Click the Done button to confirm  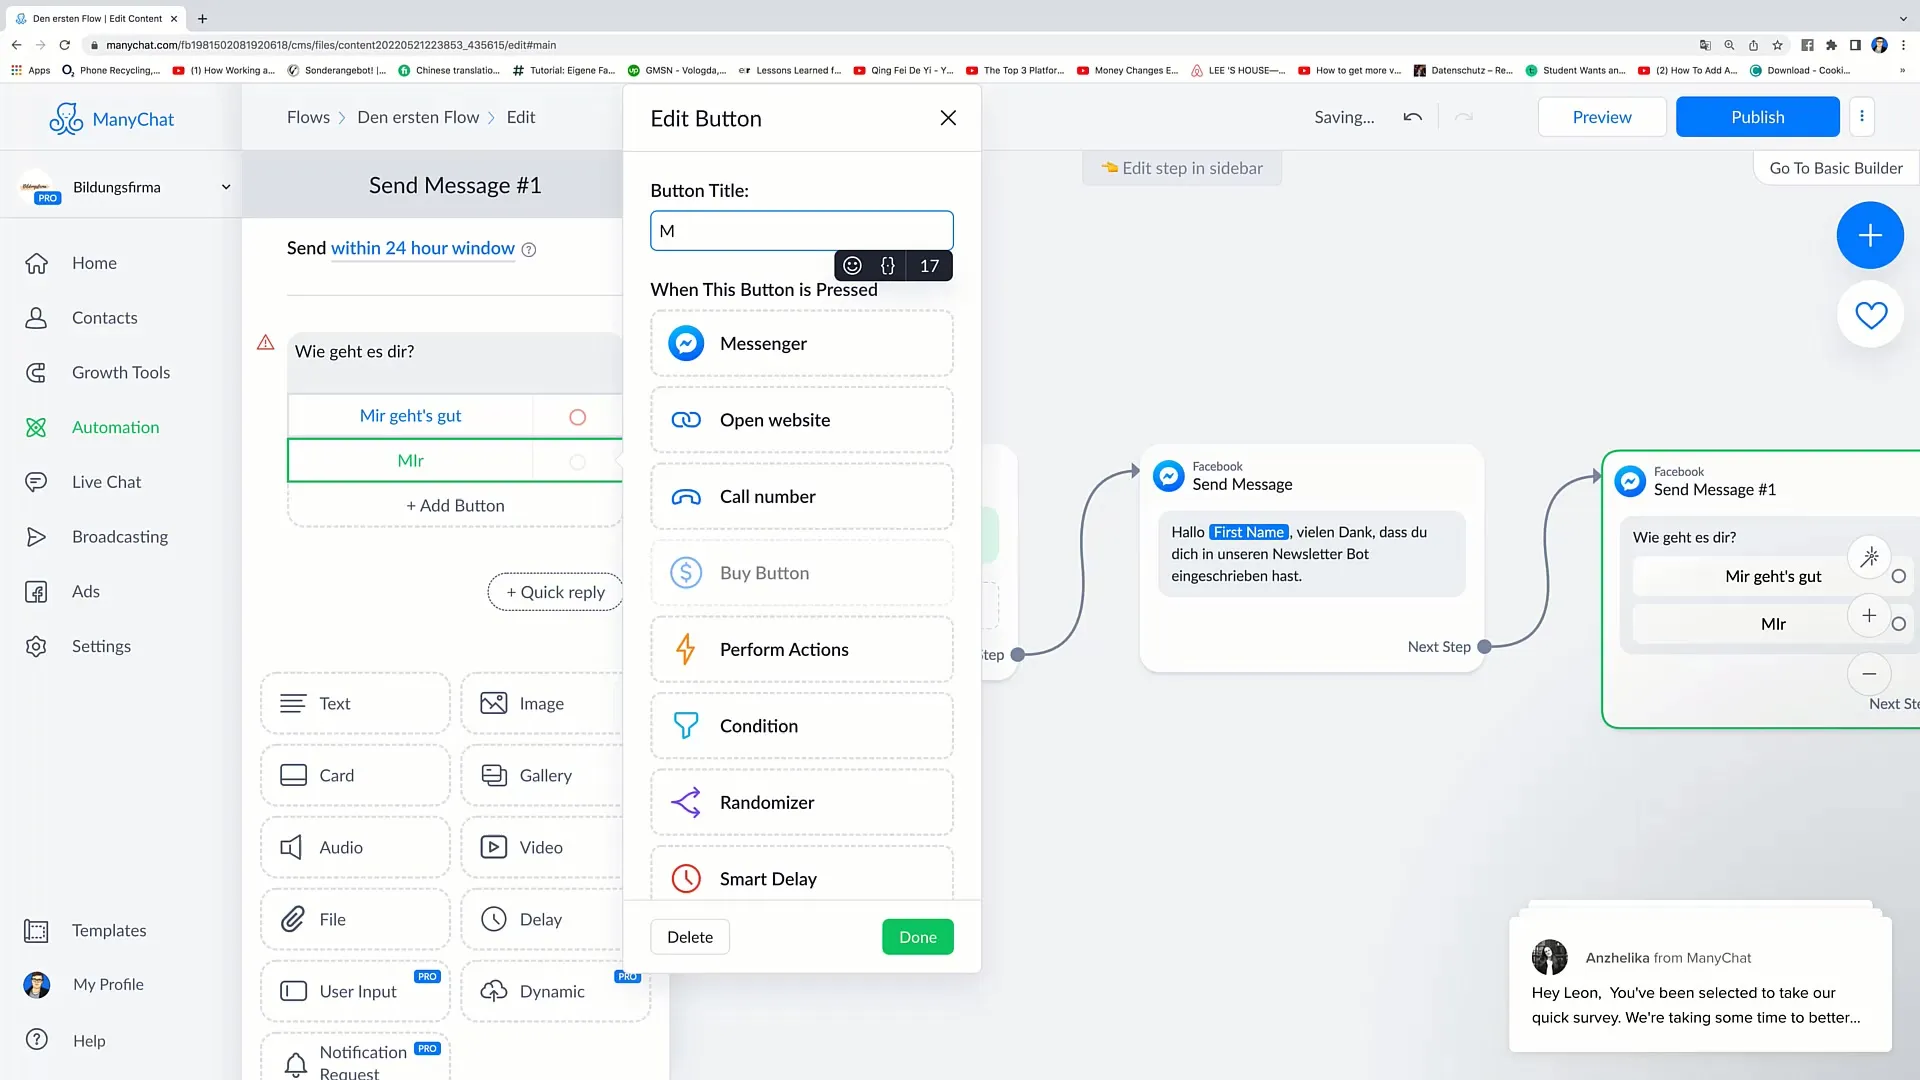tap(918, 936)
